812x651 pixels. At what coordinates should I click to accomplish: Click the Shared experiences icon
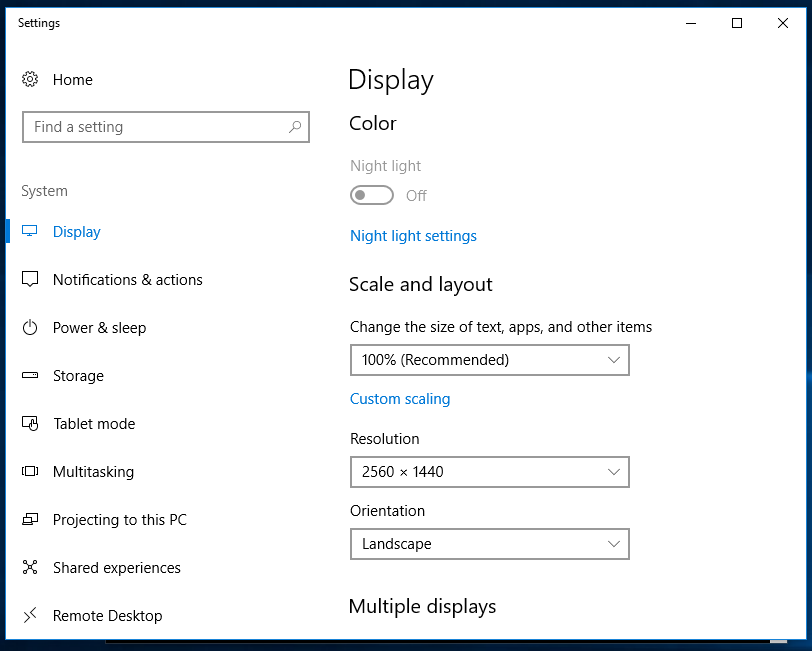(30, 568)
